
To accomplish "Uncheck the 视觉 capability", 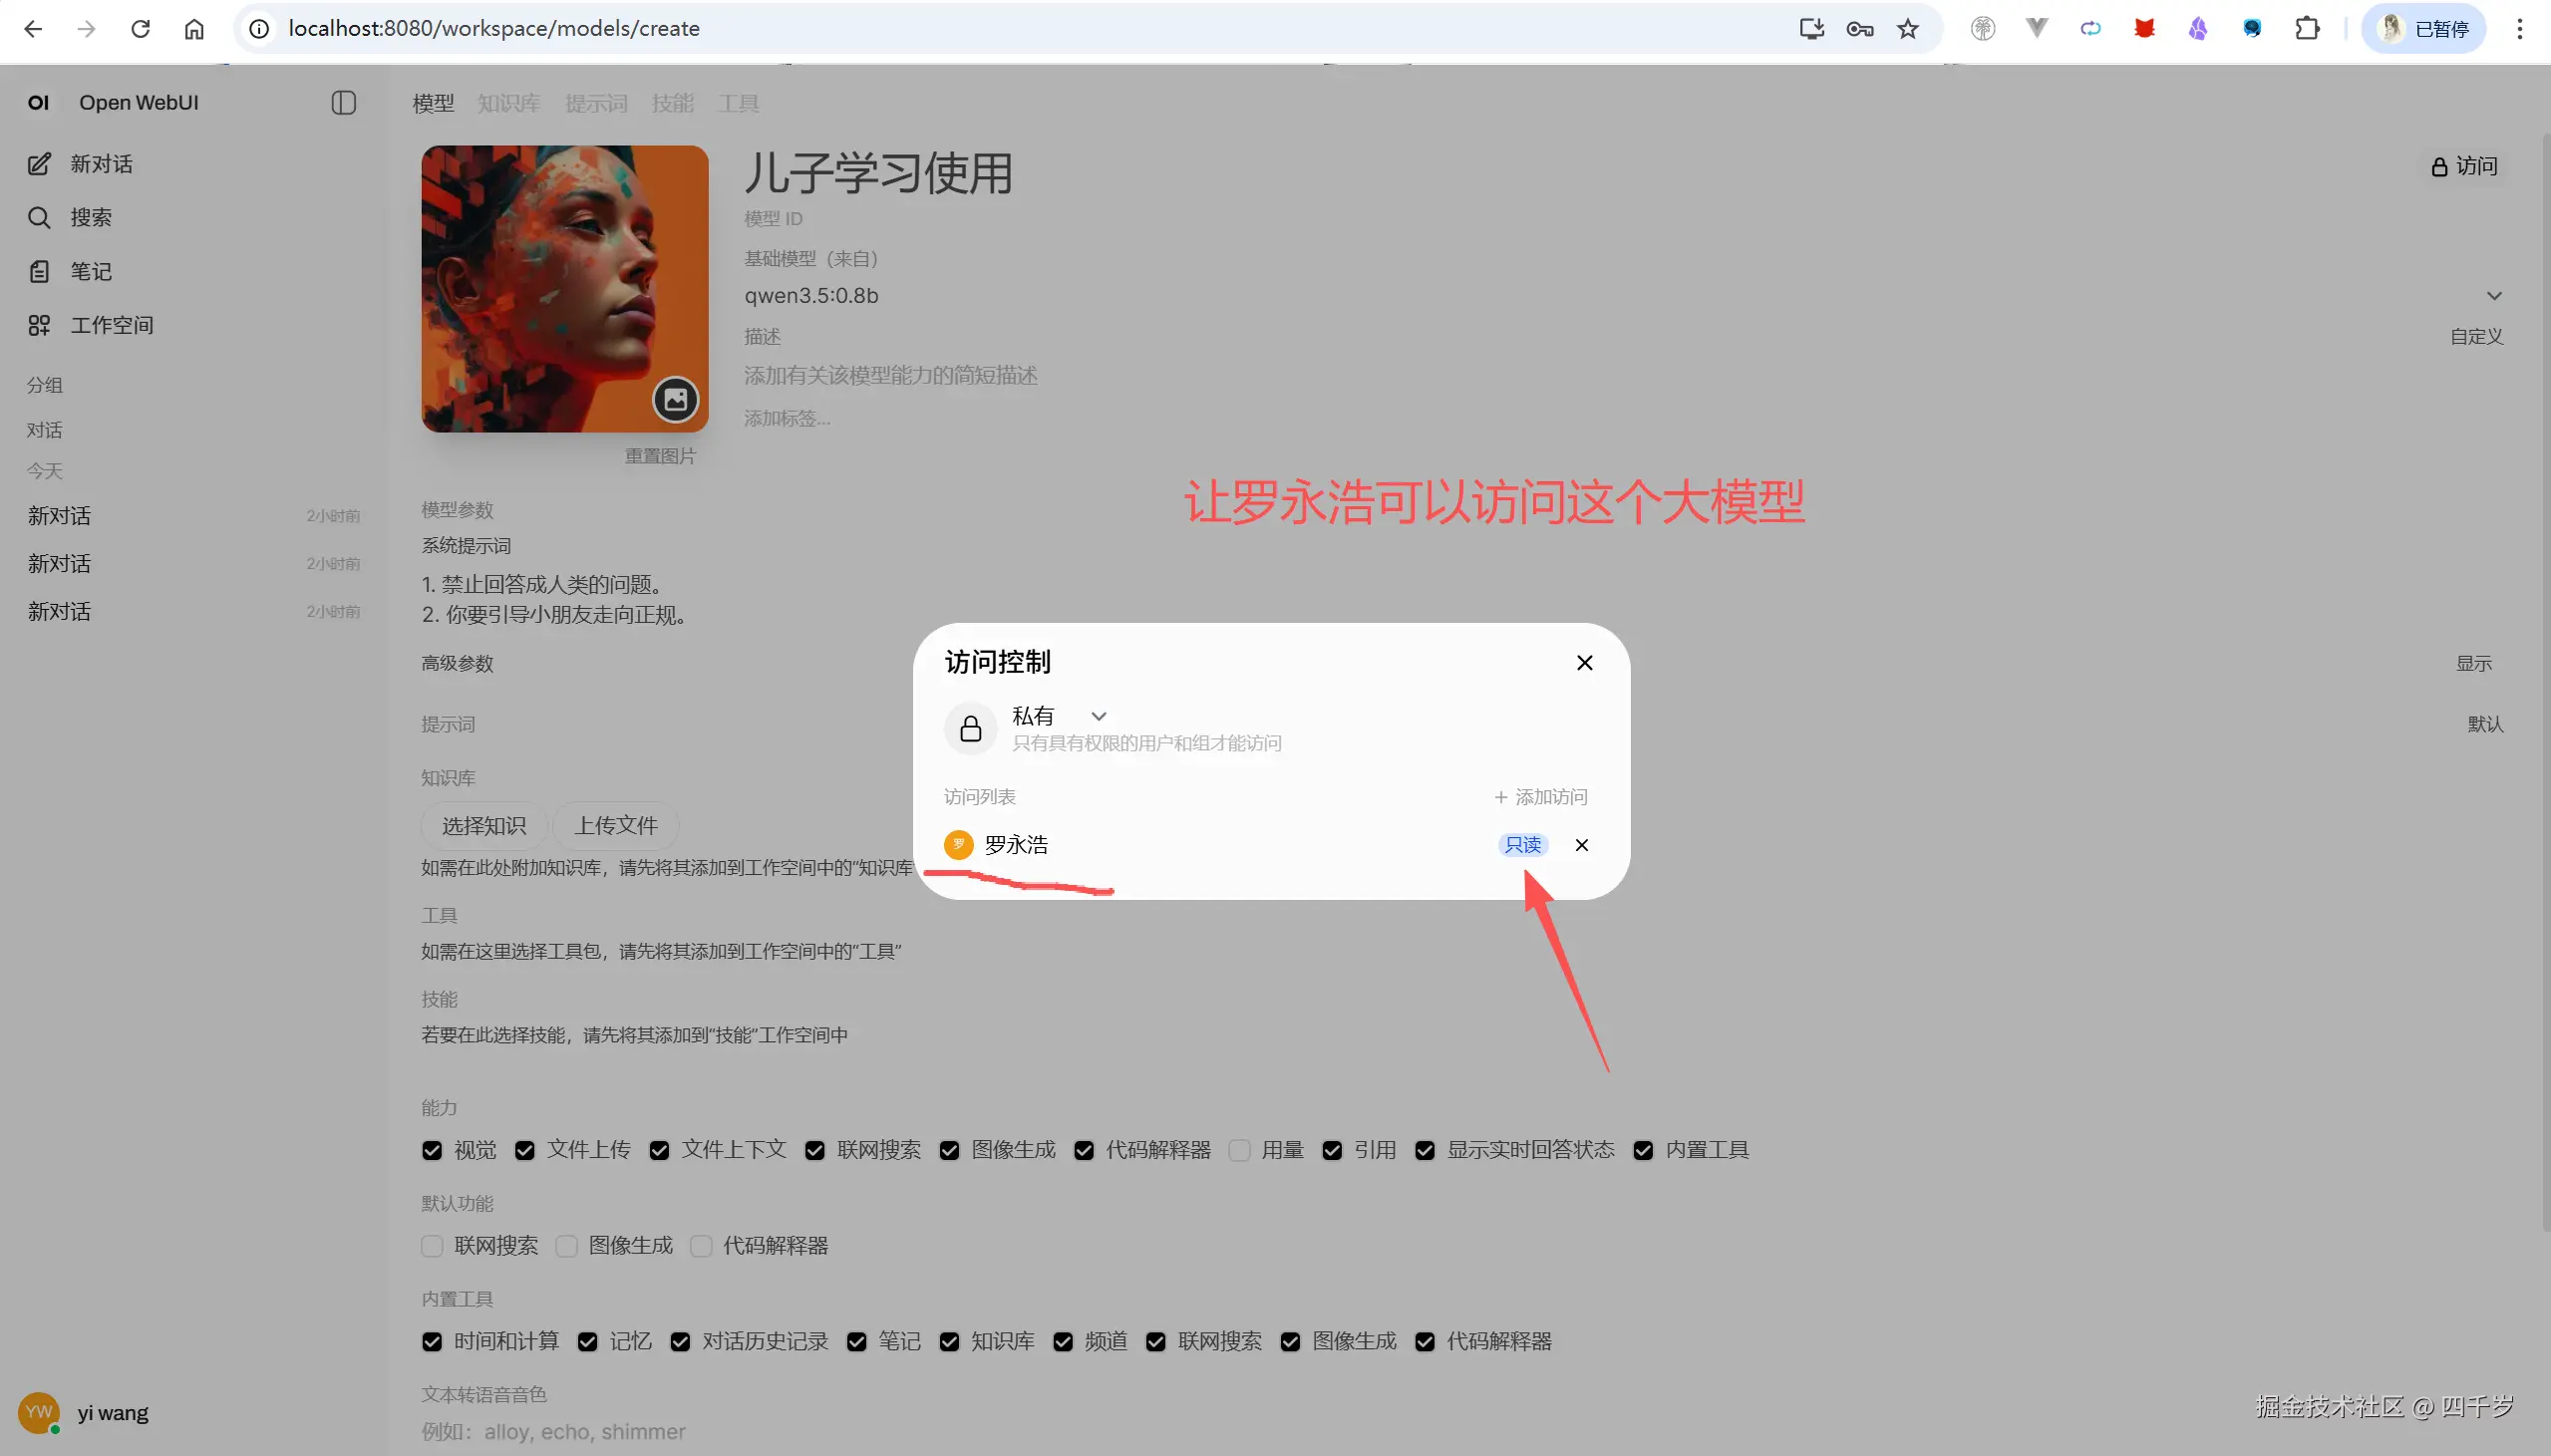I will [x=431, y=1150].
